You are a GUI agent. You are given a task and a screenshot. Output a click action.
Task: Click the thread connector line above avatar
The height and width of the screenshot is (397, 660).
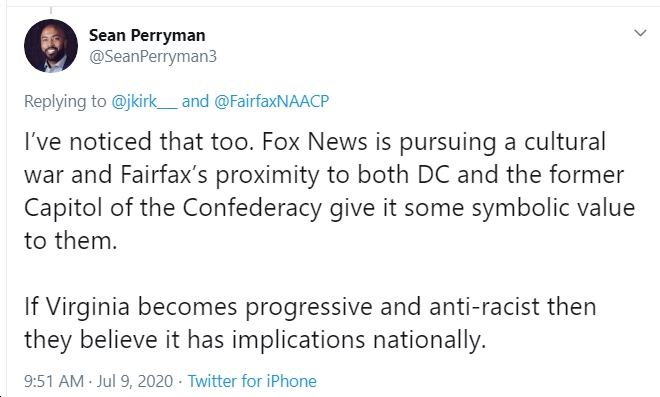click(x=51, y=10)
